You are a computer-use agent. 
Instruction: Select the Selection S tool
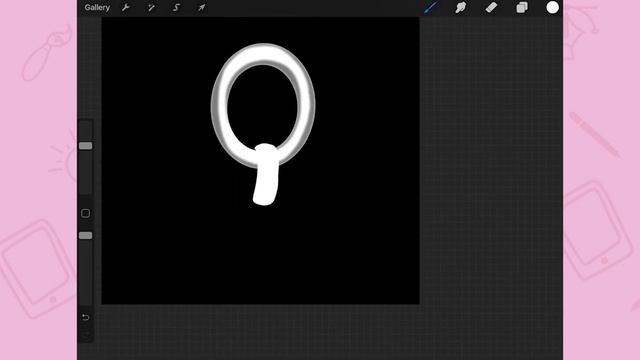coord(176,8)
